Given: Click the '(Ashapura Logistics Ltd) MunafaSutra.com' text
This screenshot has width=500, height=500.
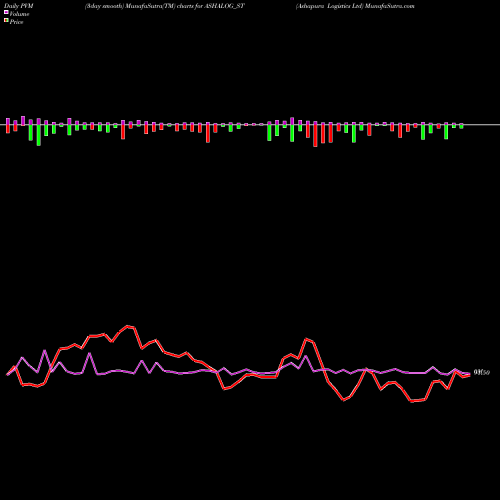Looking at the screenshot, I should coord(355,6).
